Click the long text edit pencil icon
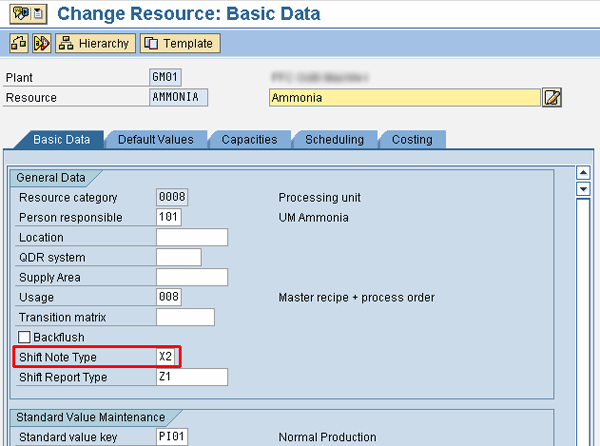600x446 pixels. tap(551, 97)
